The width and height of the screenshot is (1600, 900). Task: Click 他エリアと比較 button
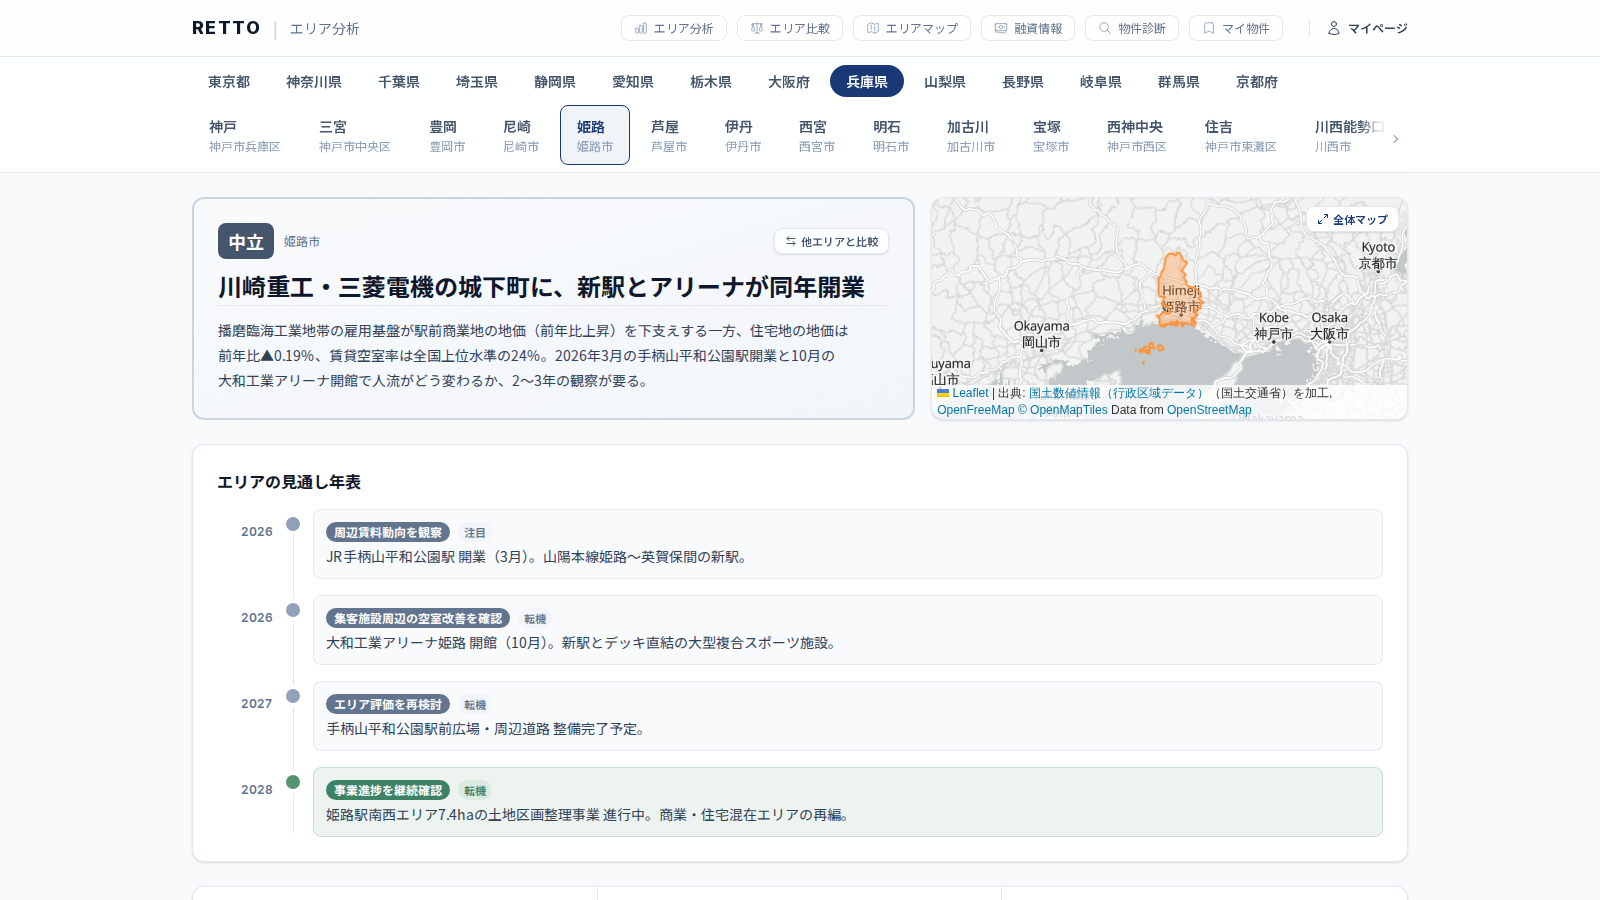[x=832, y=242]
